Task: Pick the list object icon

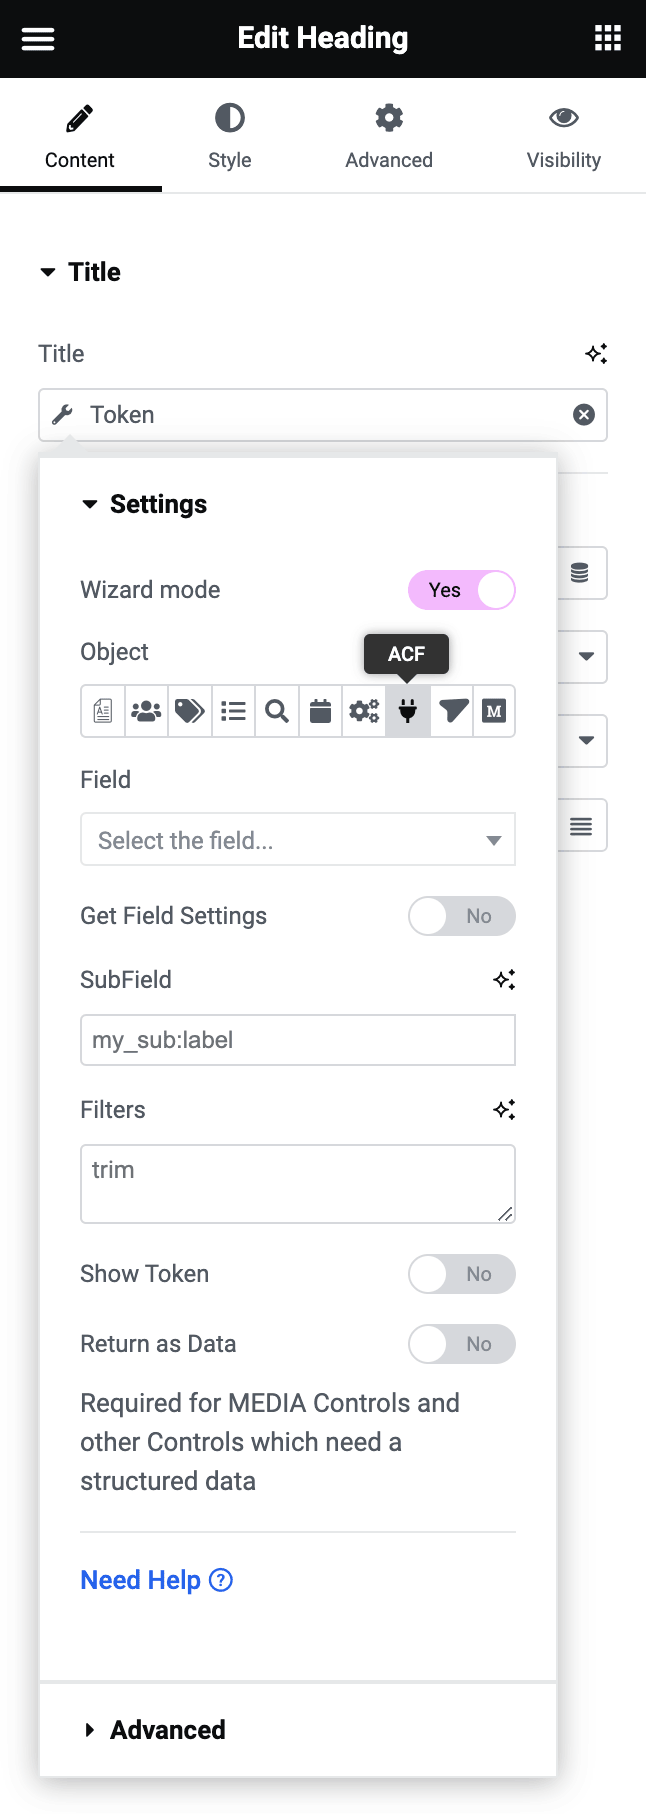Action: (x=233, y=711)
